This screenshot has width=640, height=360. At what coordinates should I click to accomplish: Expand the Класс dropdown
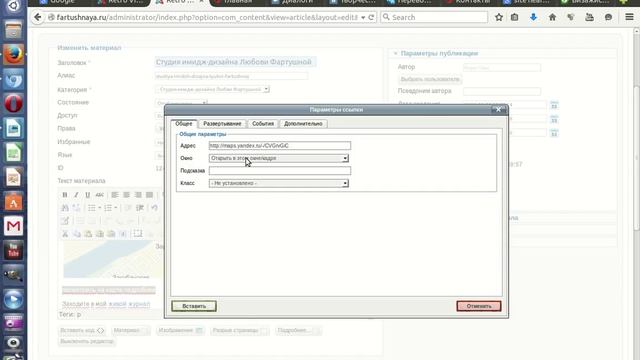pyautogui.click(x=345, y=183)
